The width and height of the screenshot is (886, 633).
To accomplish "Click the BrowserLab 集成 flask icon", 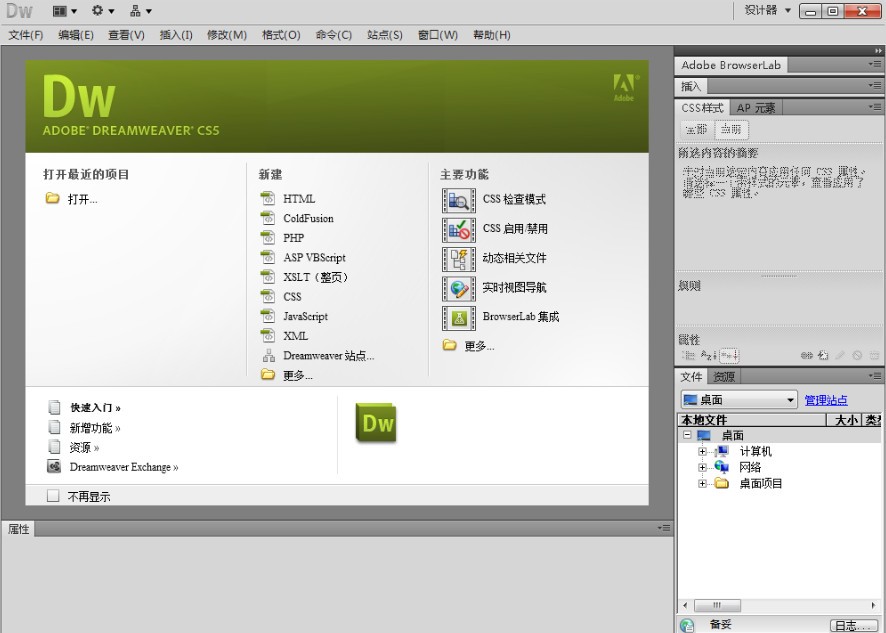I will [x=458, y=318].
